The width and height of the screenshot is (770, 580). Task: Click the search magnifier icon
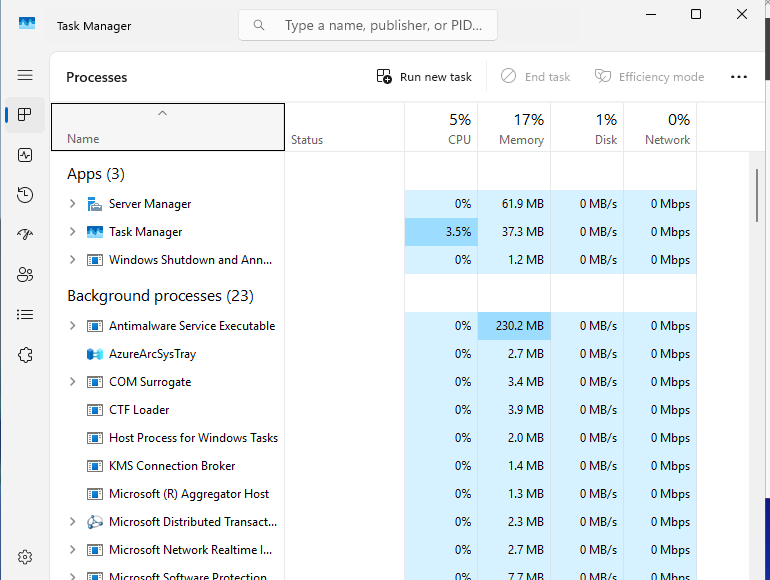point(259,25)
